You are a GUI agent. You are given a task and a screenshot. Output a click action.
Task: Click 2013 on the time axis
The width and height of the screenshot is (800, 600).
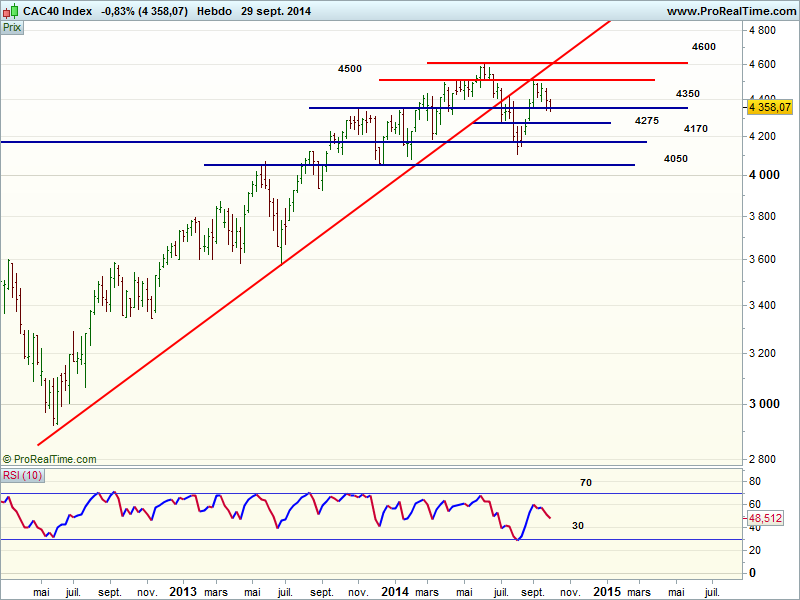click(185, 591)
